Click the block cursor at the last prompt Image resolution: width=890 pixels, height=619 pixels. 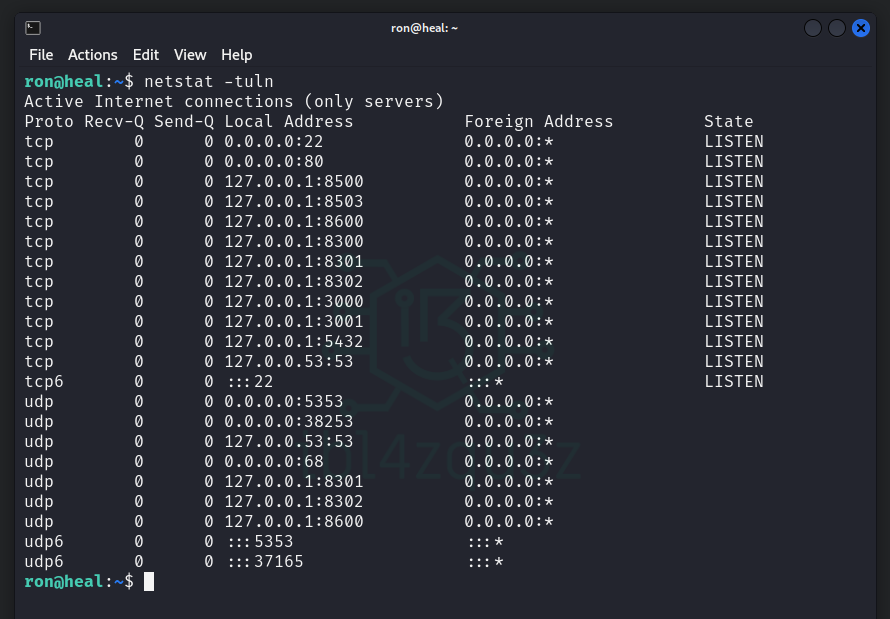coord(149,581)
